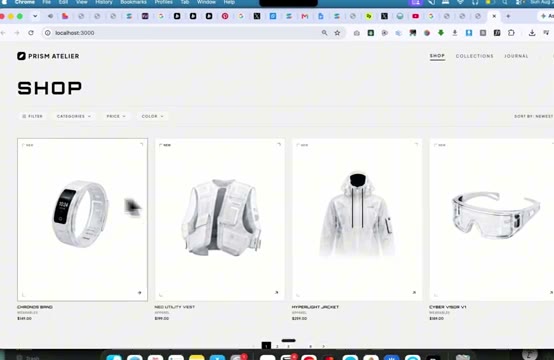Click the browser Back arrow
Screen dimensions: 554x360
coord(3,33)
